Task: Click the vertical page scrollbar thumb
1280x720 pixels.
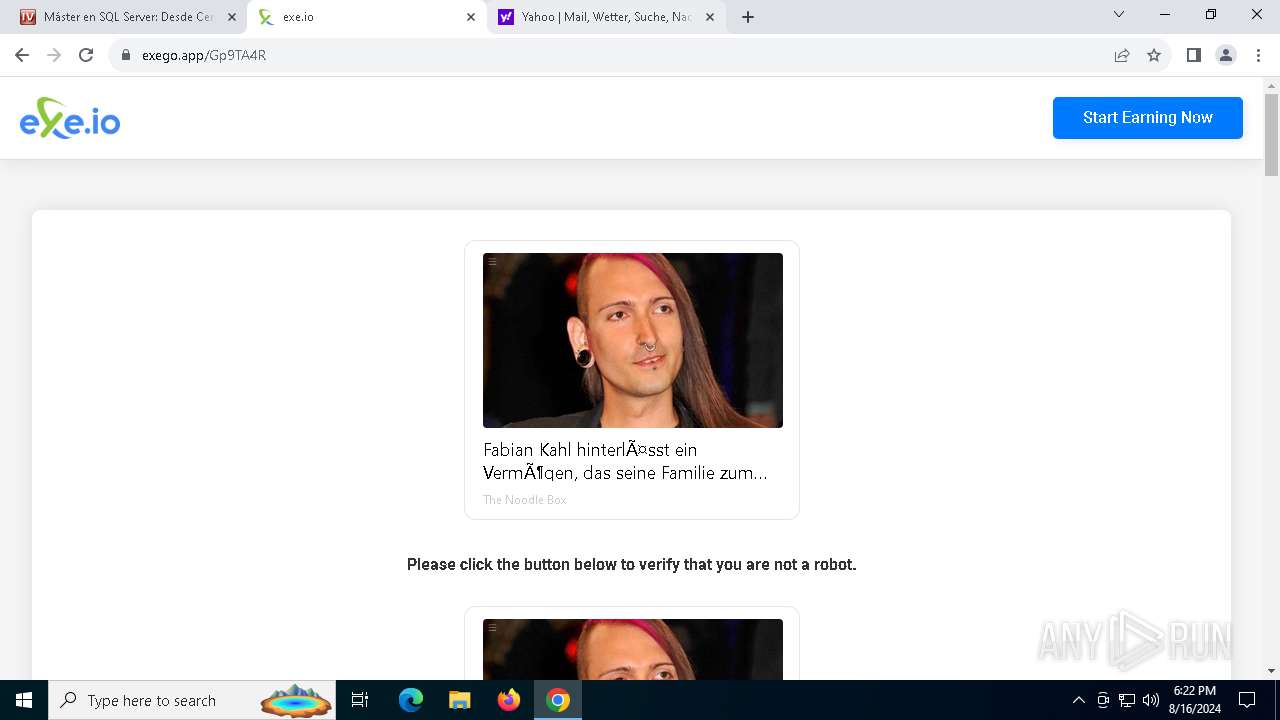Action: [x=1271, y=135]
